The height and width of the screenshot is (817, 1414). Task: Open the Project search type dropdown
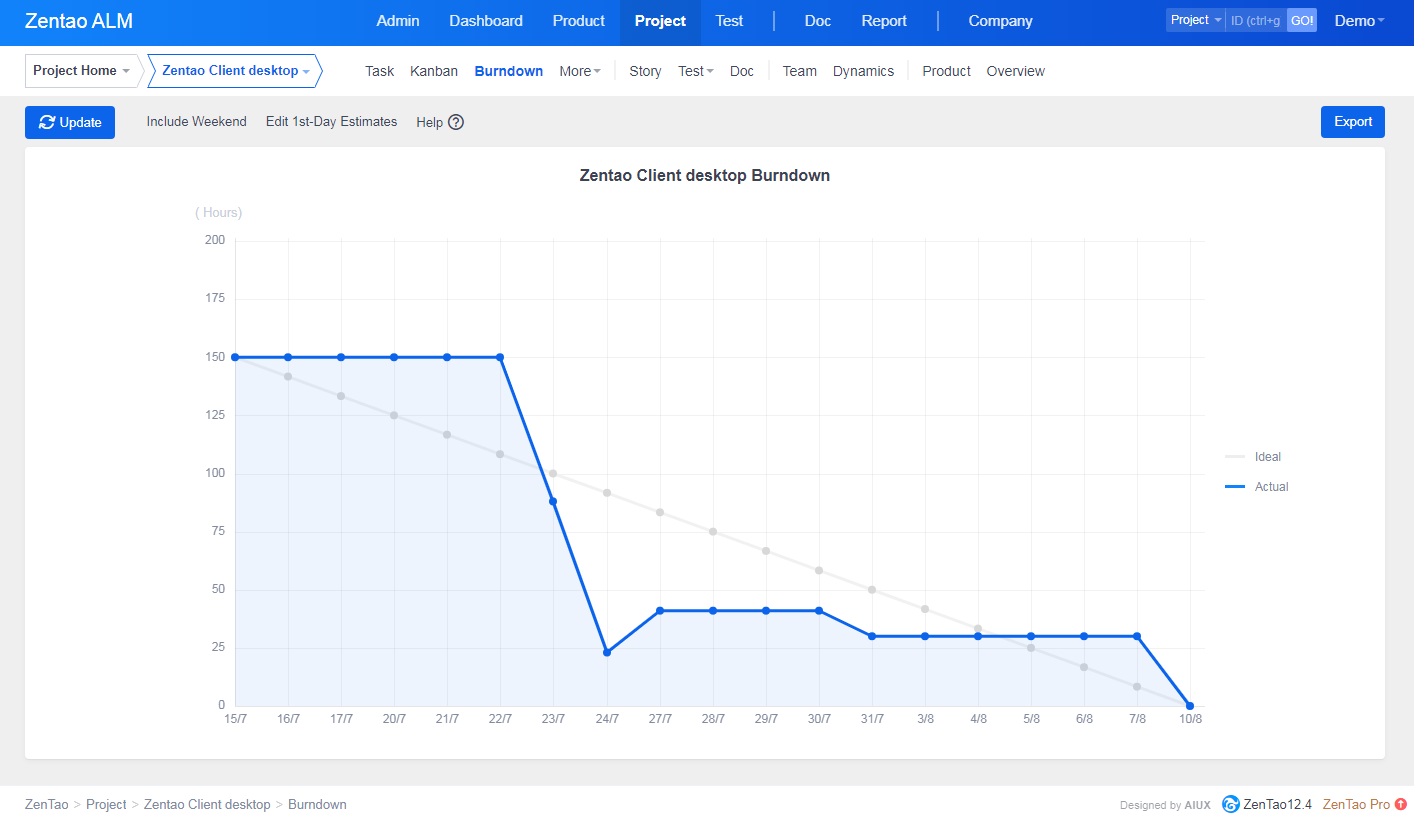pos(1195,20)
